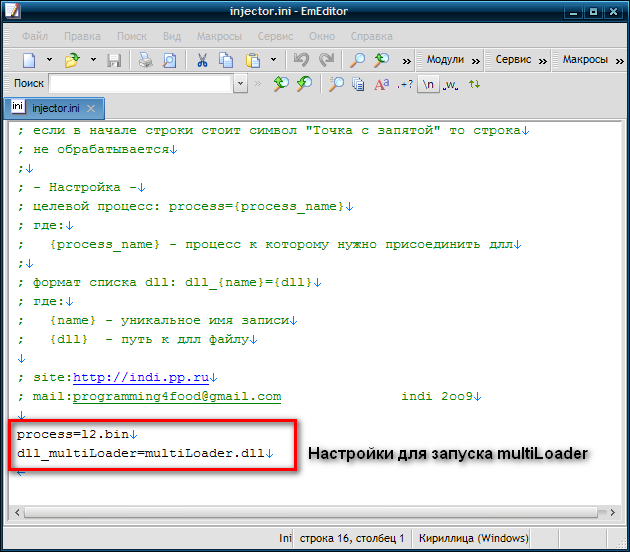Save the file with the diskette icon
Screen dimensions: 630x552
(x=113, y=60)
